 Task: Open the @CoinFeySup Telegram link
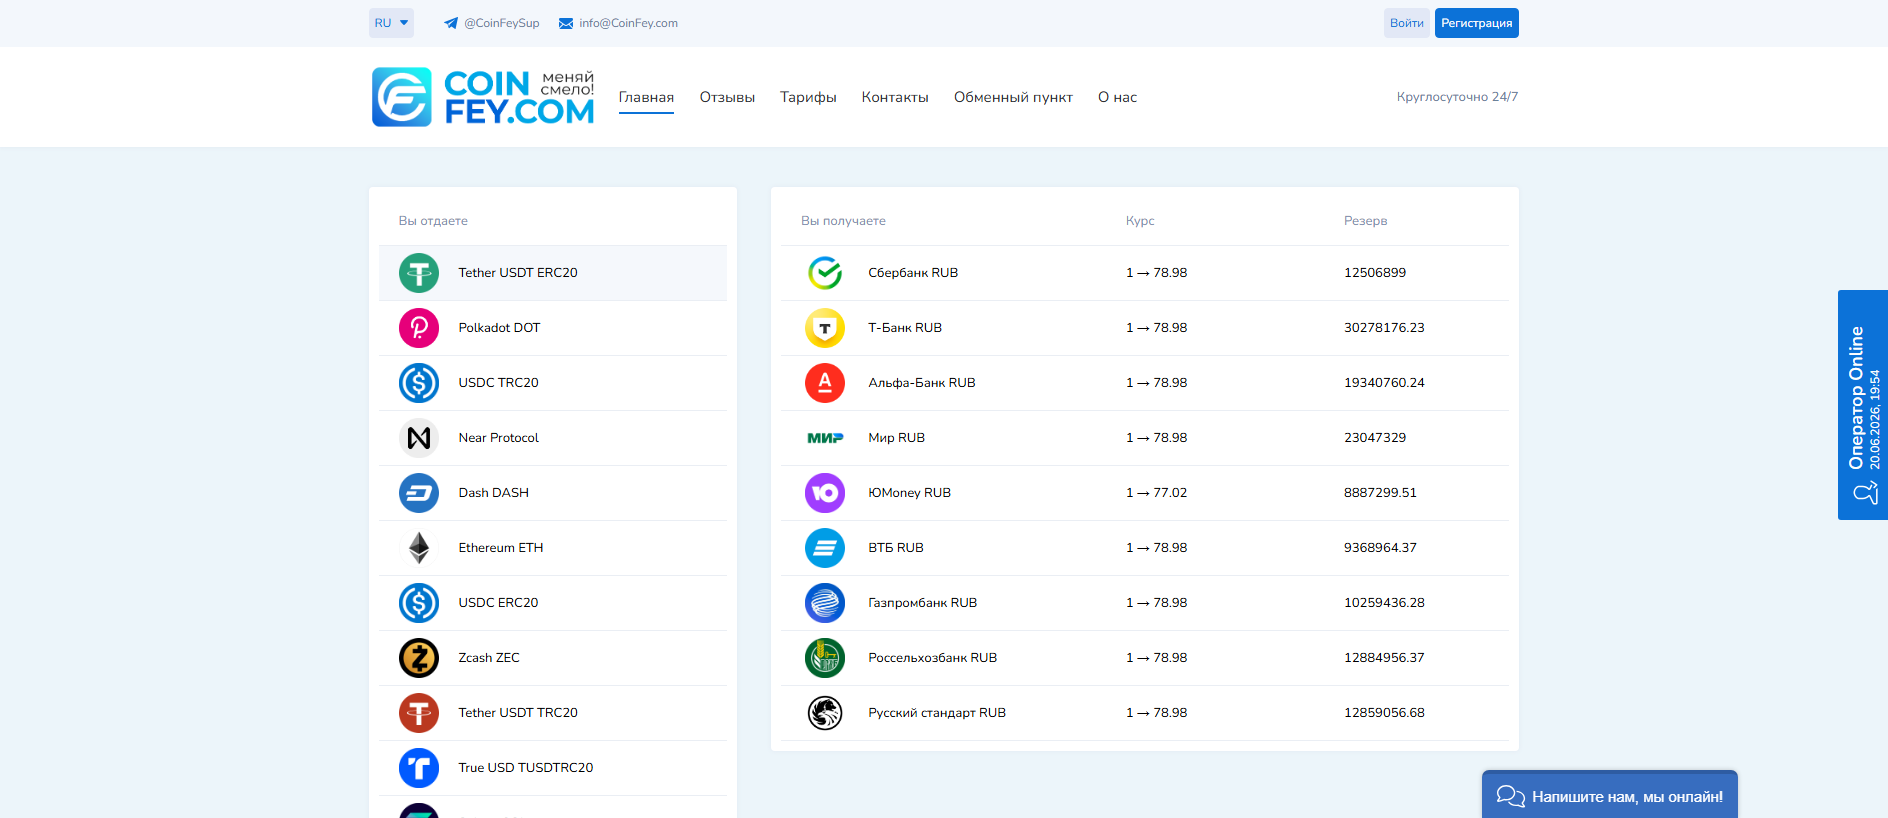(501, 23)
